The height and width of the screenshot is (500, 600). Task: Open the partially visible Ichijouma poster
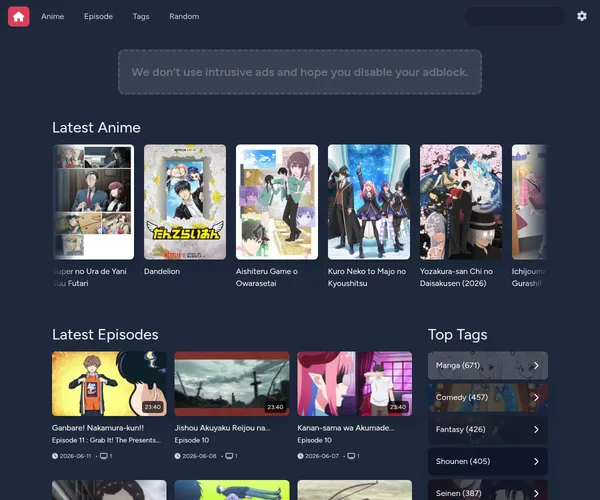pyautogui.click(x=530, y=202)
